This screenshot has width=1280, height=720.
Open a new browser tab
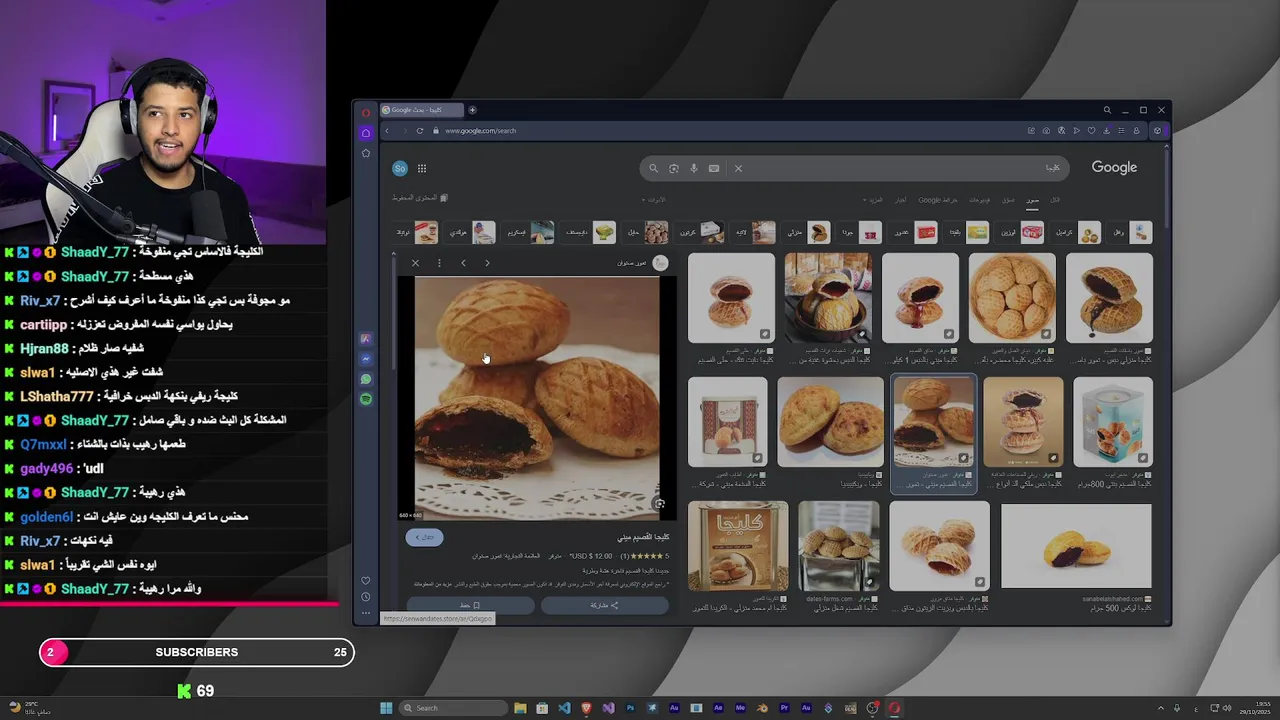point(472,110)
